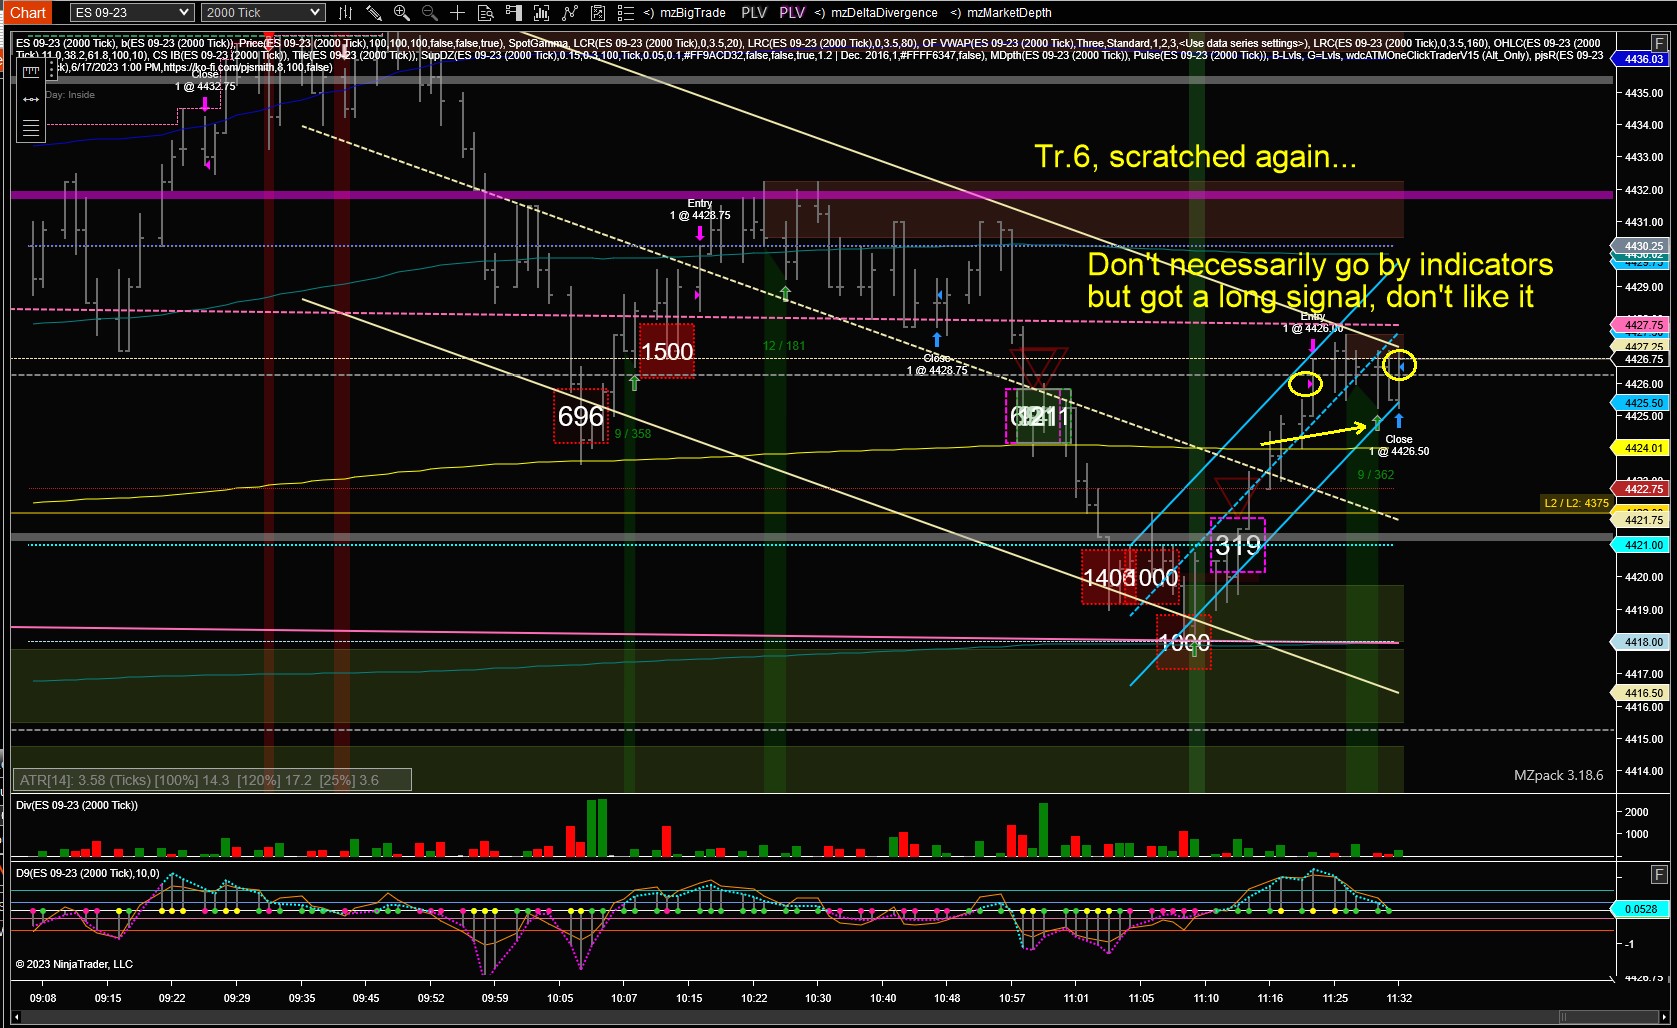The height and width of the screenshot is (1028, 1677).
Task: Select the drawing tools pencil icon
Action: point(373,13)
